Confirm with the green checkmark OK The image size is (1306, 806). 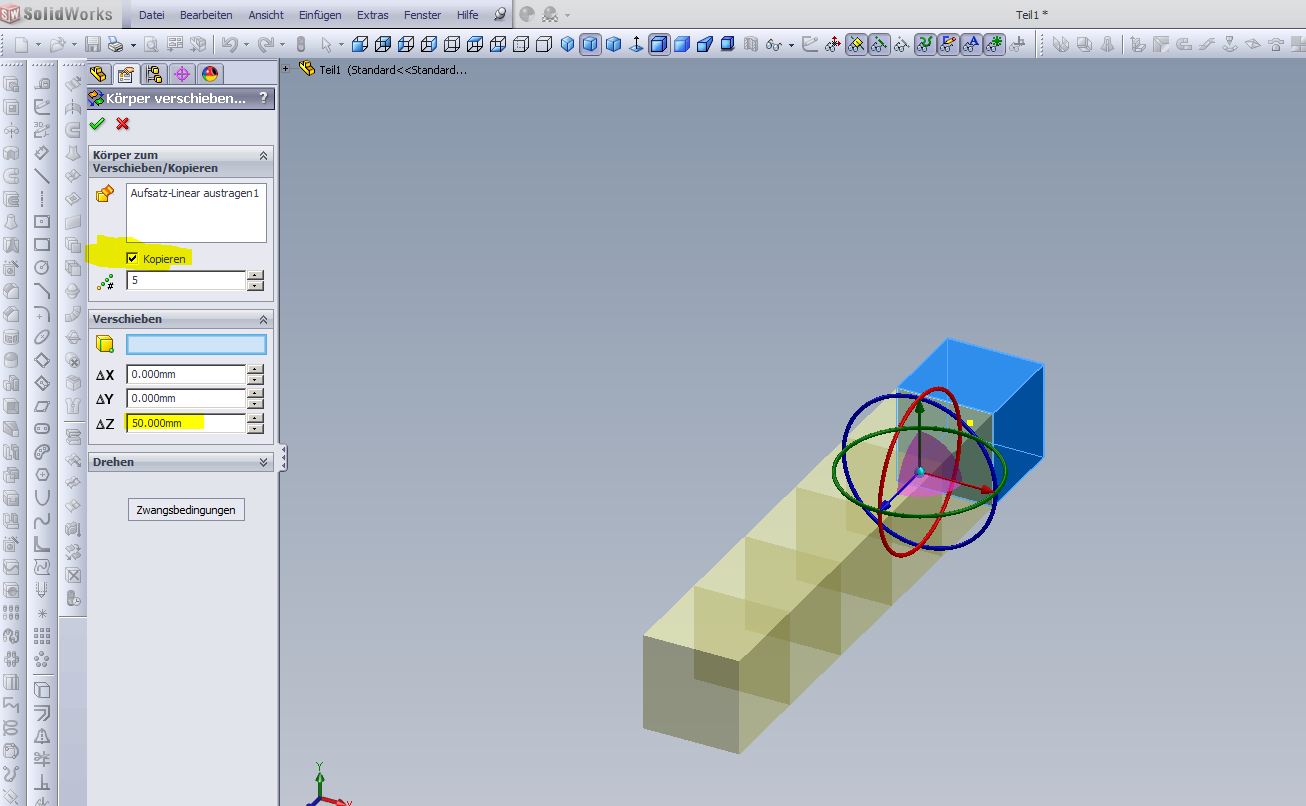click(97, 124)
